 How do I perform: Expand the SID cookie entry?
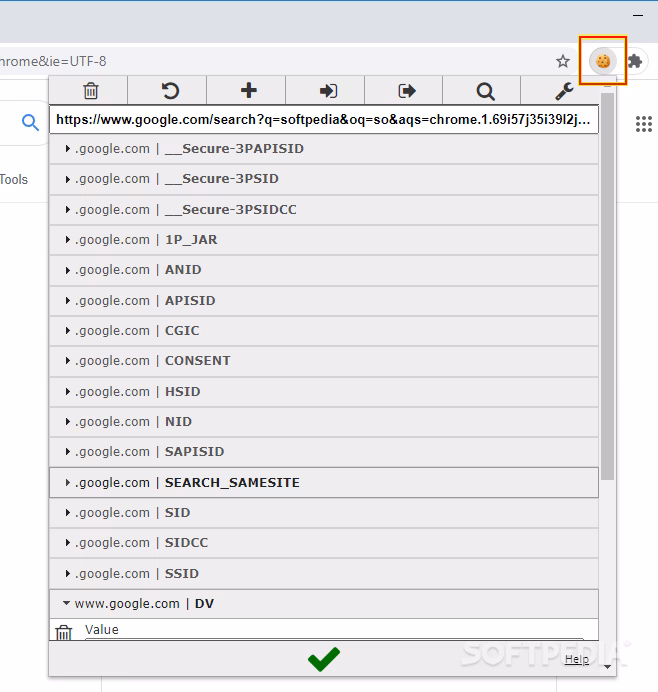click(x=324, y=512)
